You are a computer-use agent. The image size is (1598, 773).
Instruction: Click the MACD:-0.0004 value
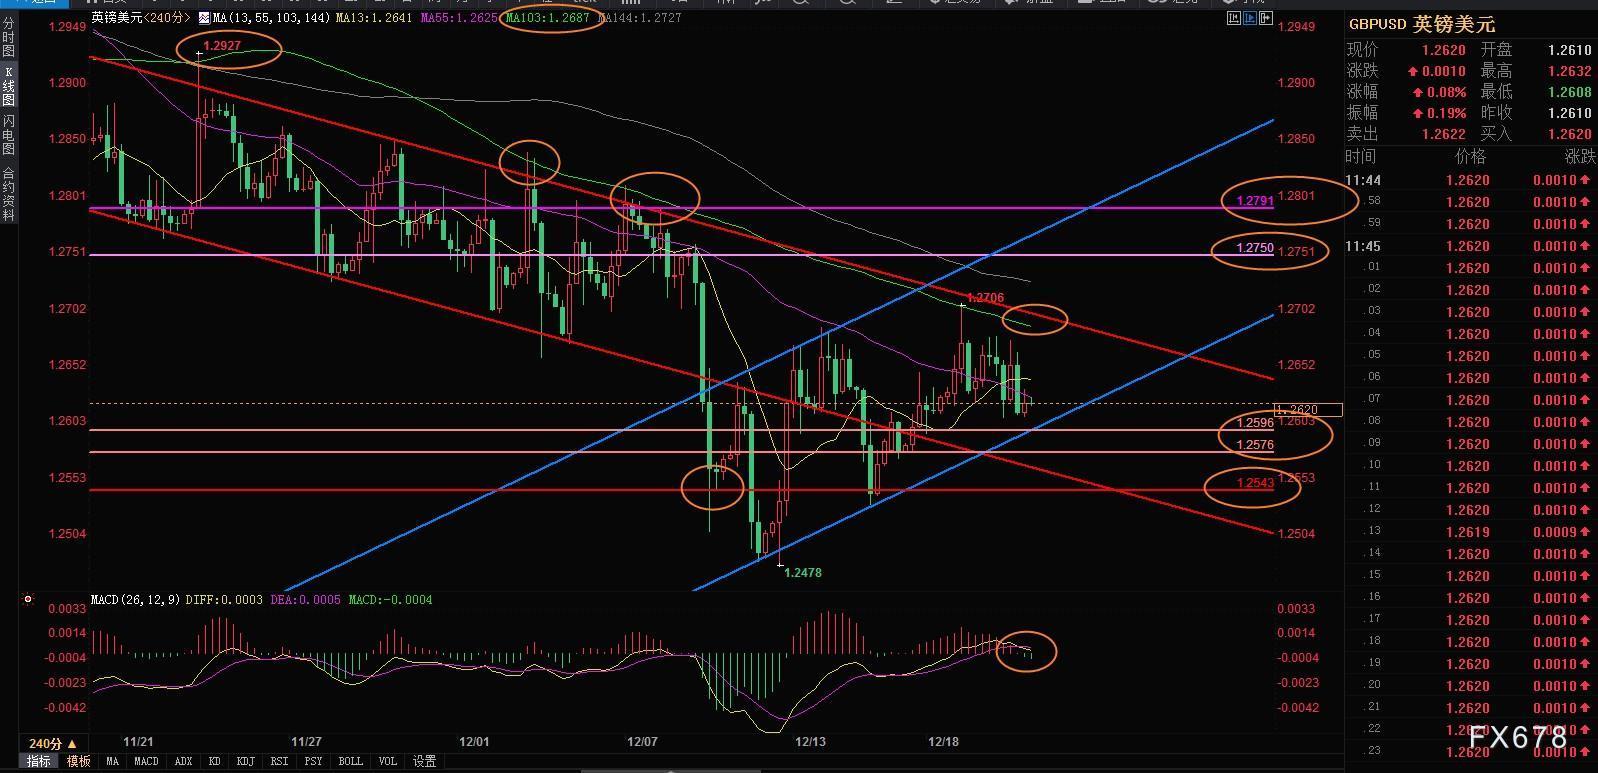click(x=390, y=600)
